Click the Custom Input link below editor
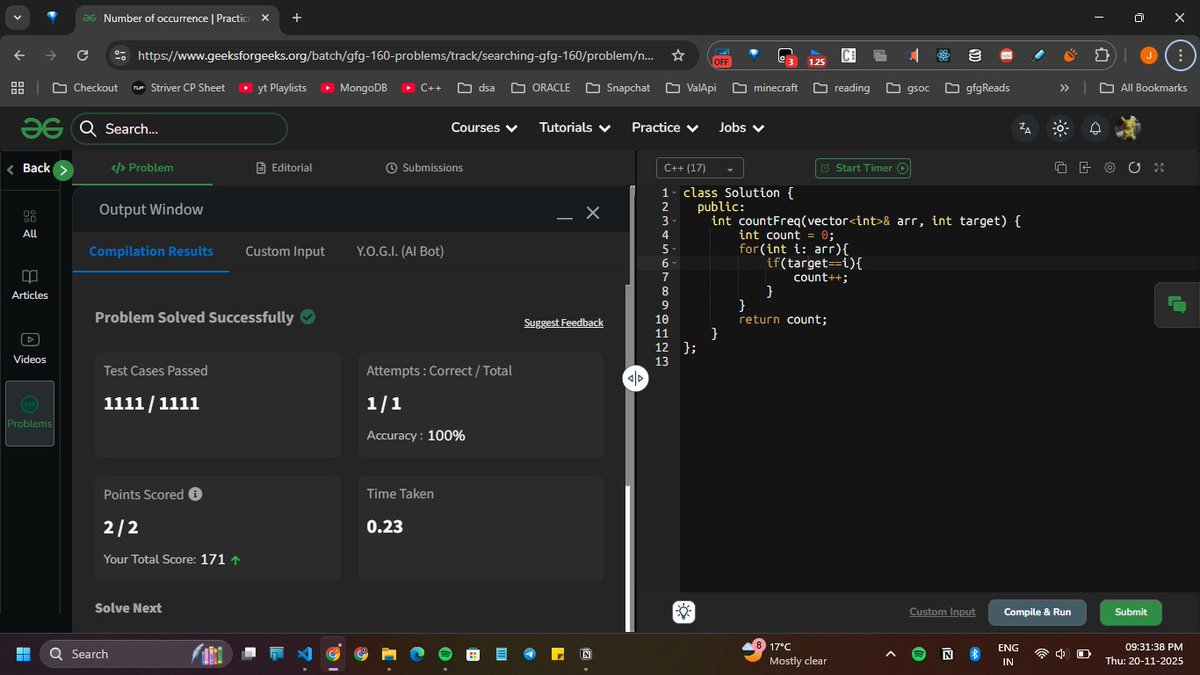Screen dimensions: 1200x675 tap(942, 612)
